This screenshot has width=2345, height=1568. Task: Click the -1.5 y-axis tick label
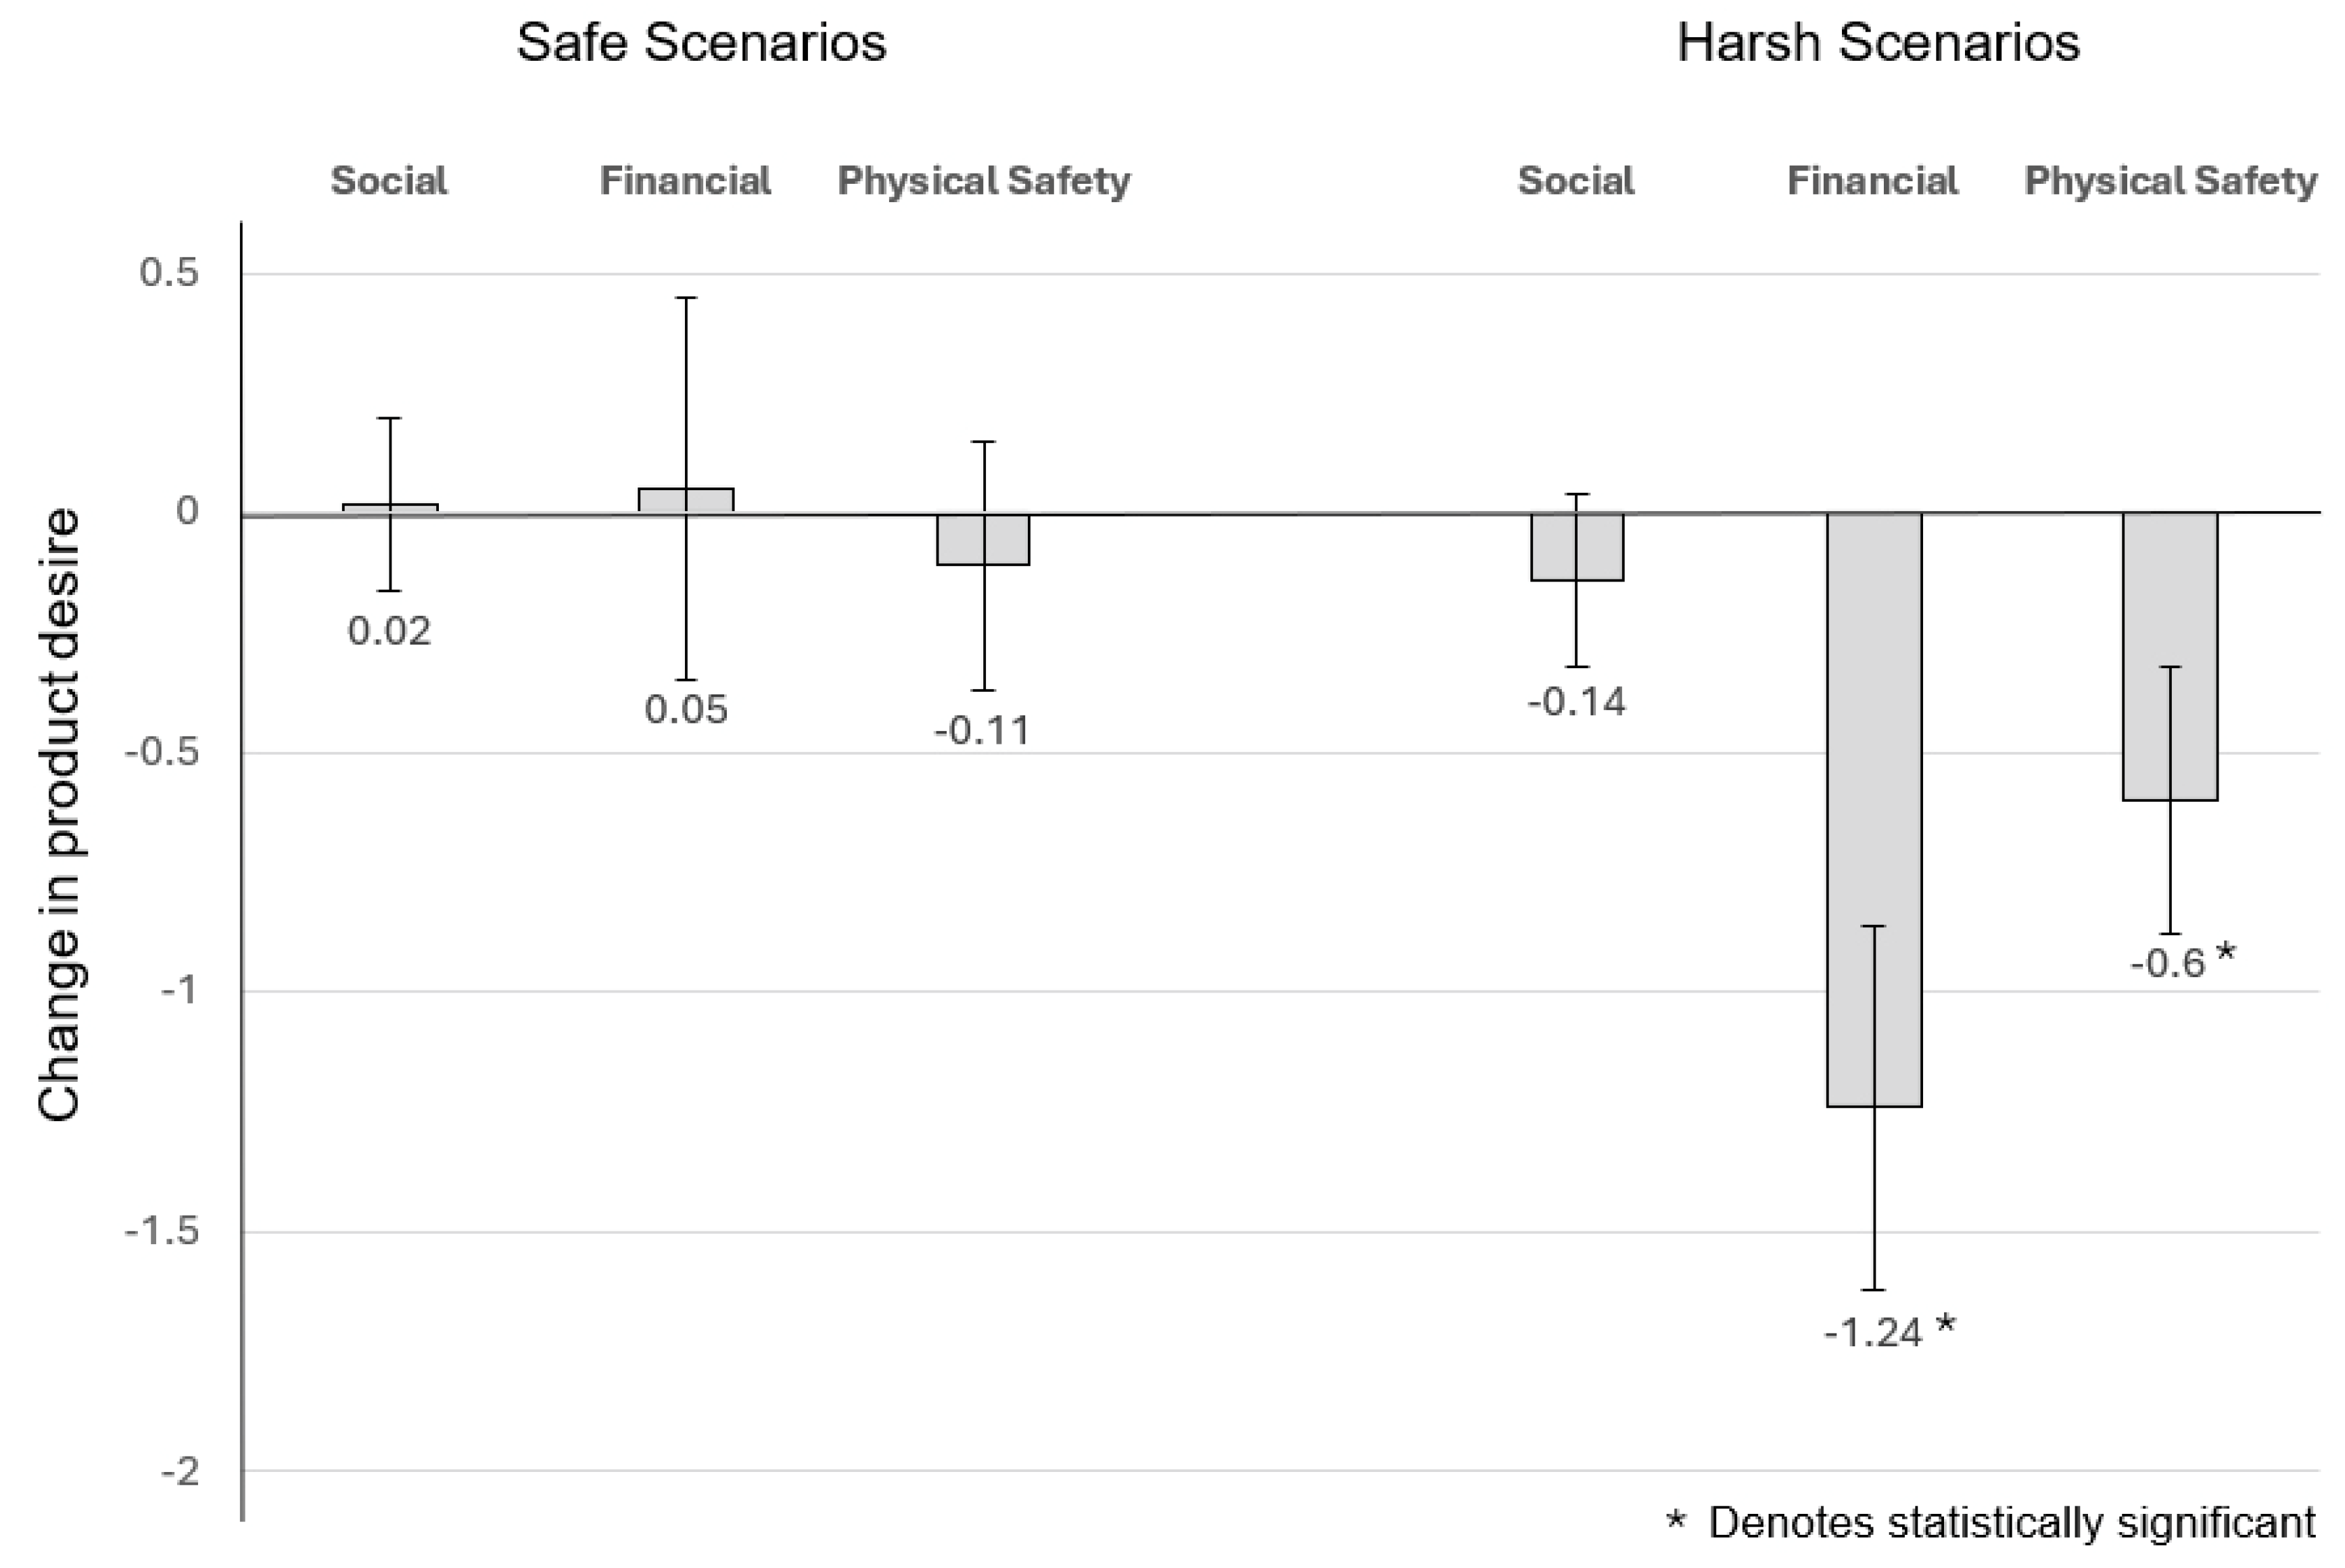[162, 1232]
